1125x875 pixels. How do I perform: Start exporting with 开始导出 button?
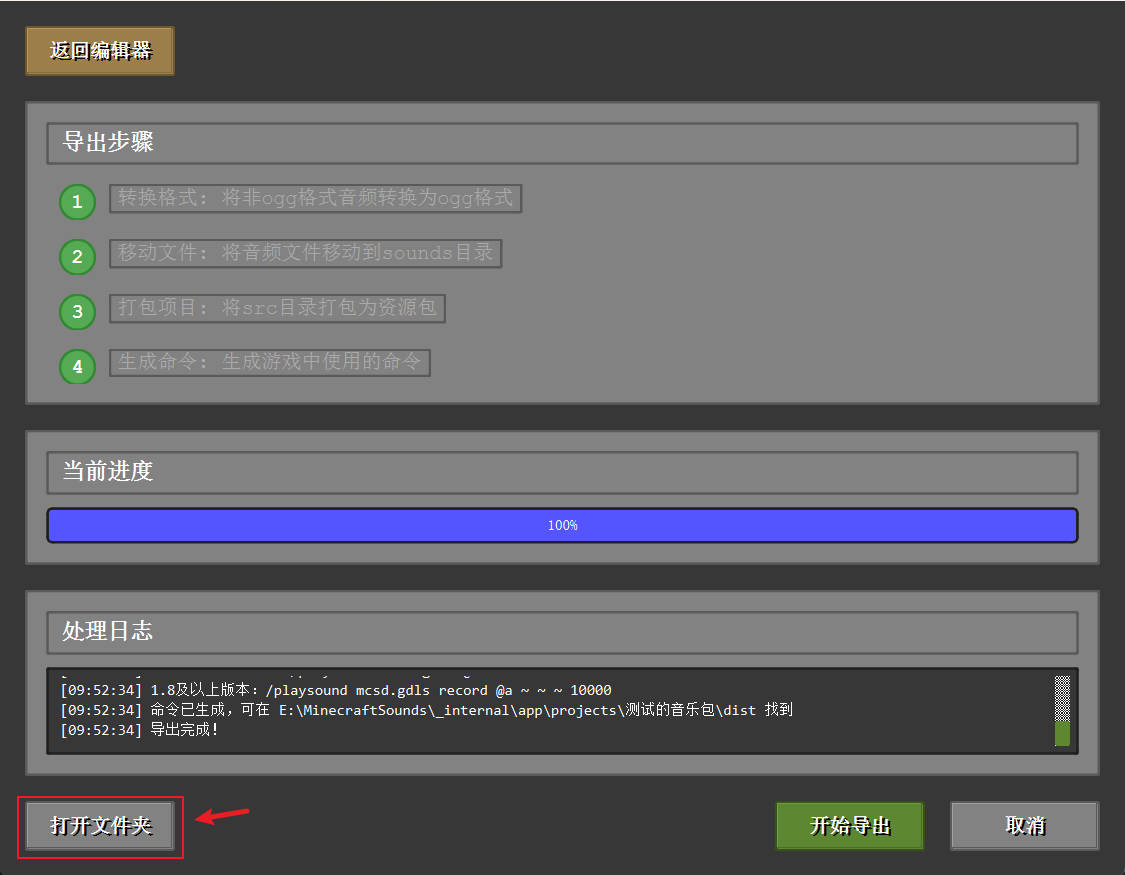[849, 826]
